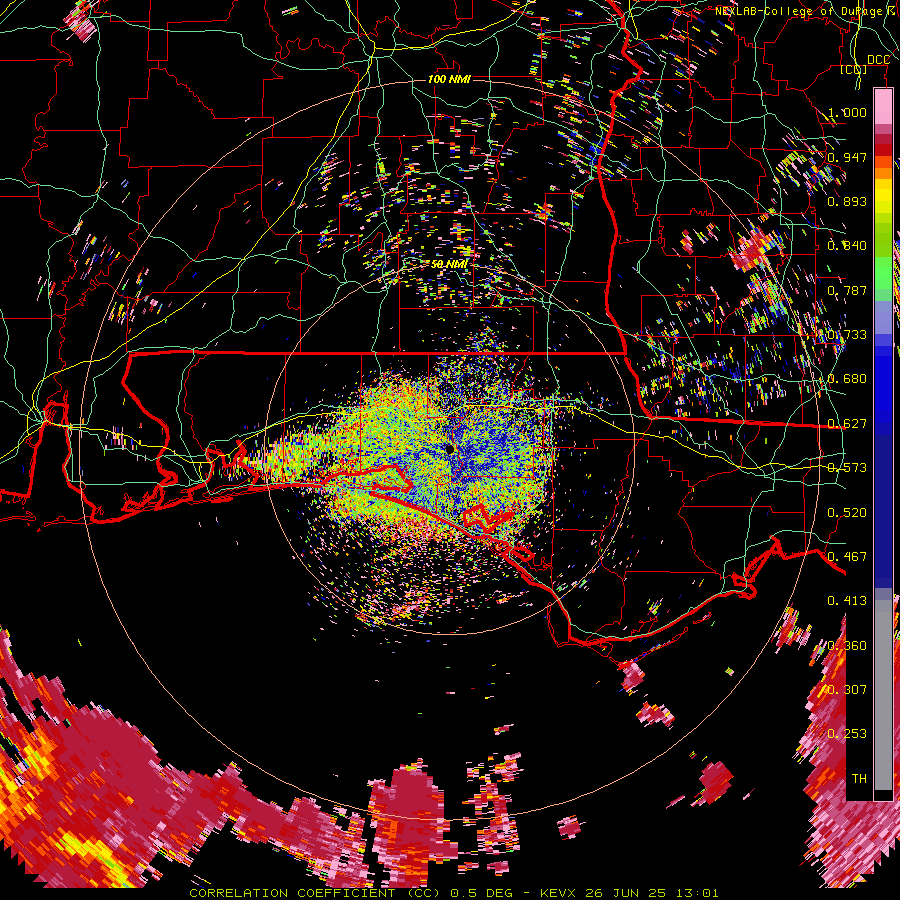Click the 0.627 scale value

pyautogui.click(x=847, y=424)
